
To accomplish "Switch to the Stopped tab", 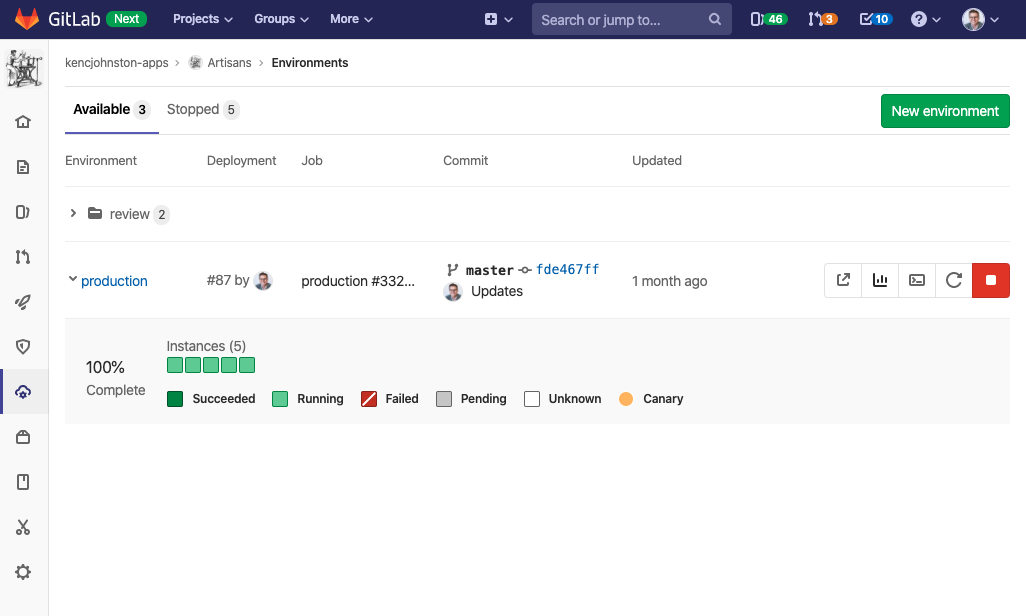I will click(x=203, y=109).
